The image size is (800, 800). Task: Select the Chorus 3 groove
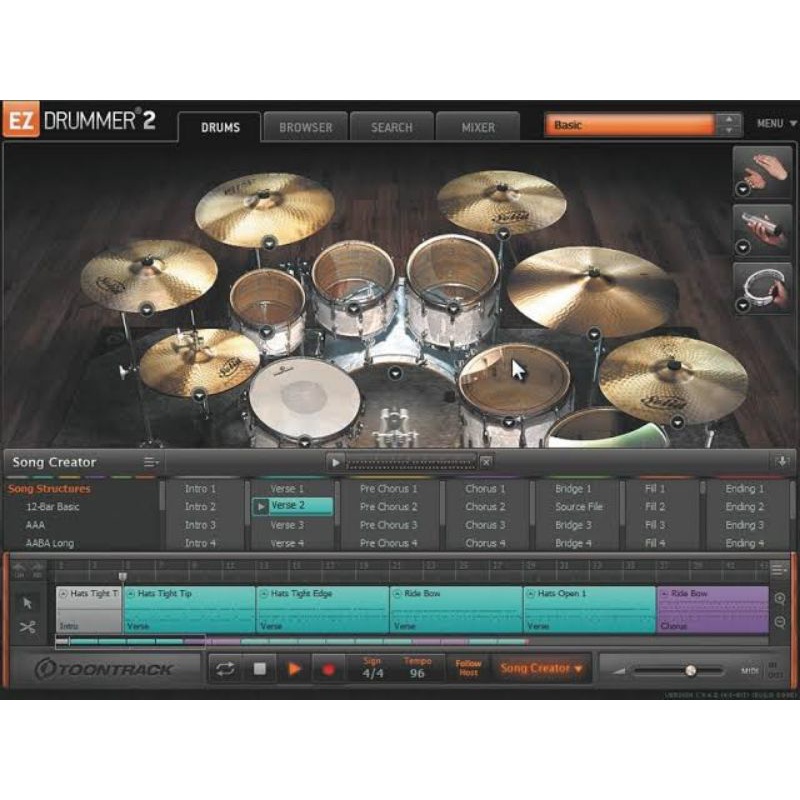pyautogui.click(x=485, y=524)
